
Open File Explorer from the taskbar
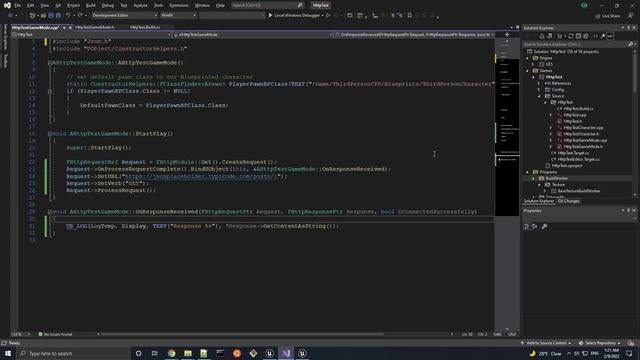click(x=188, y=353)
